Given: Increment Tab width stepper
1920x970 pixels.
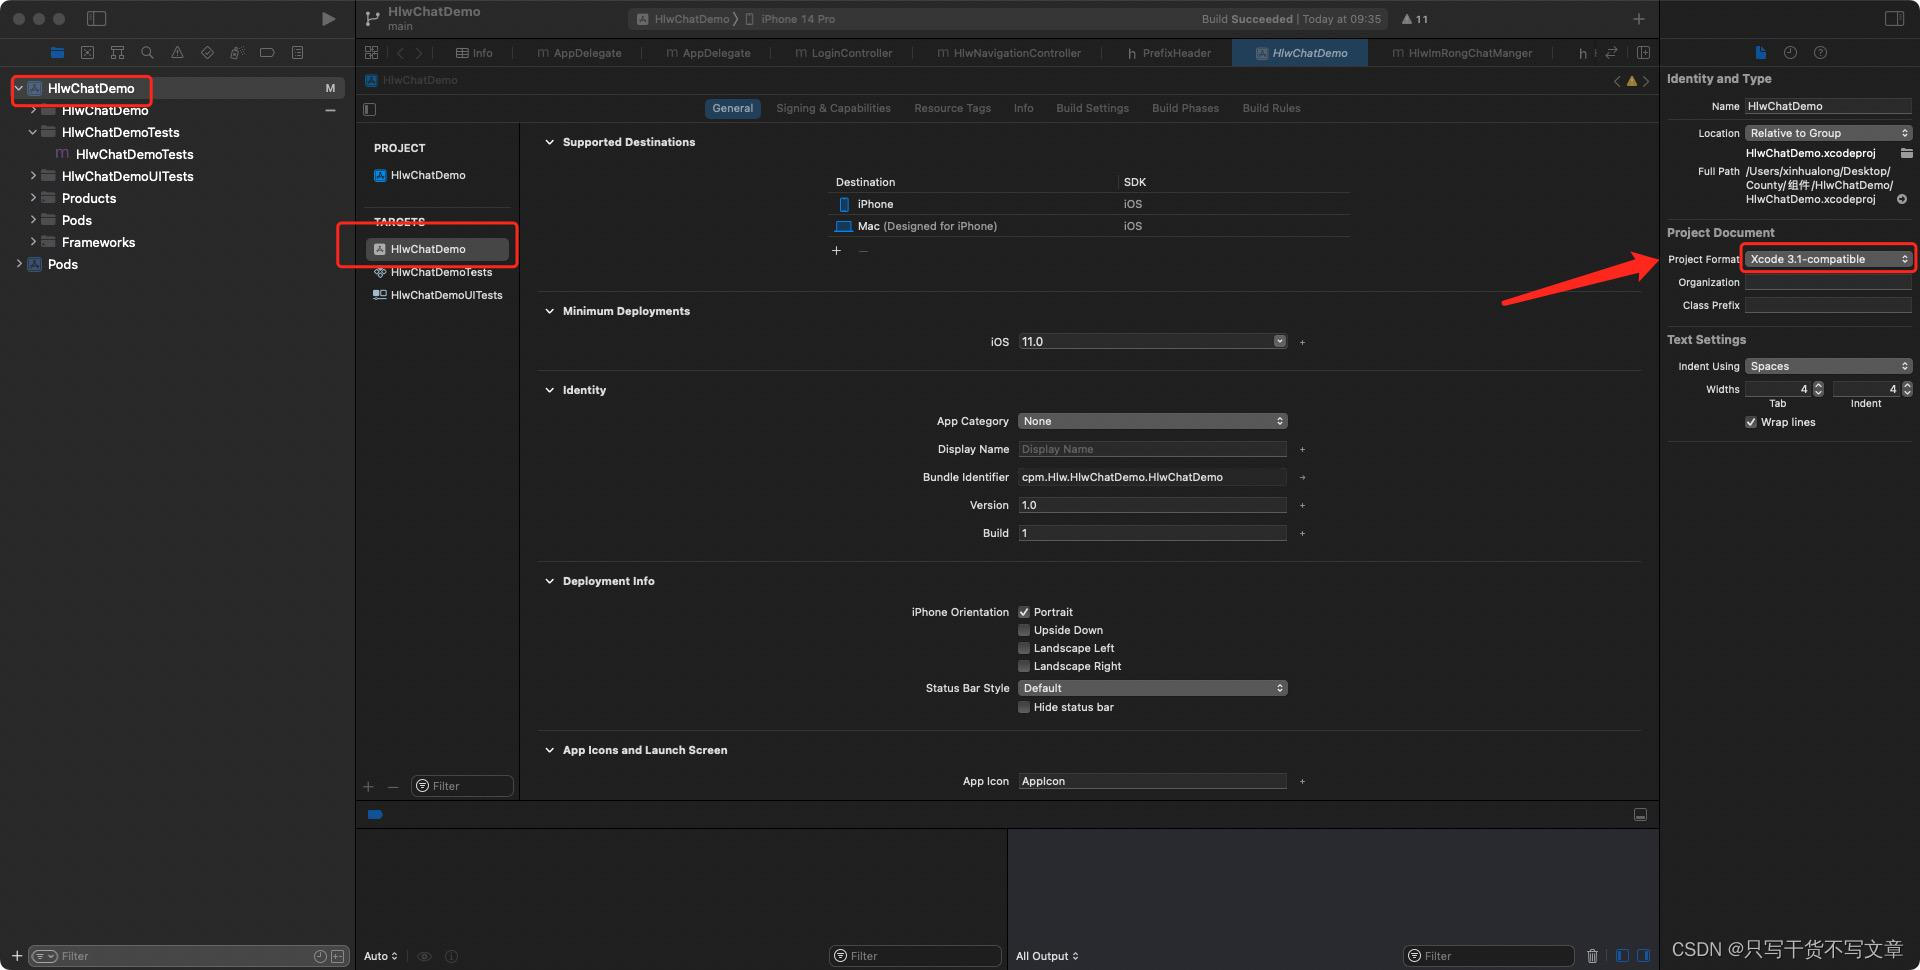Looking at the screenshot, I should point(1818,385).
